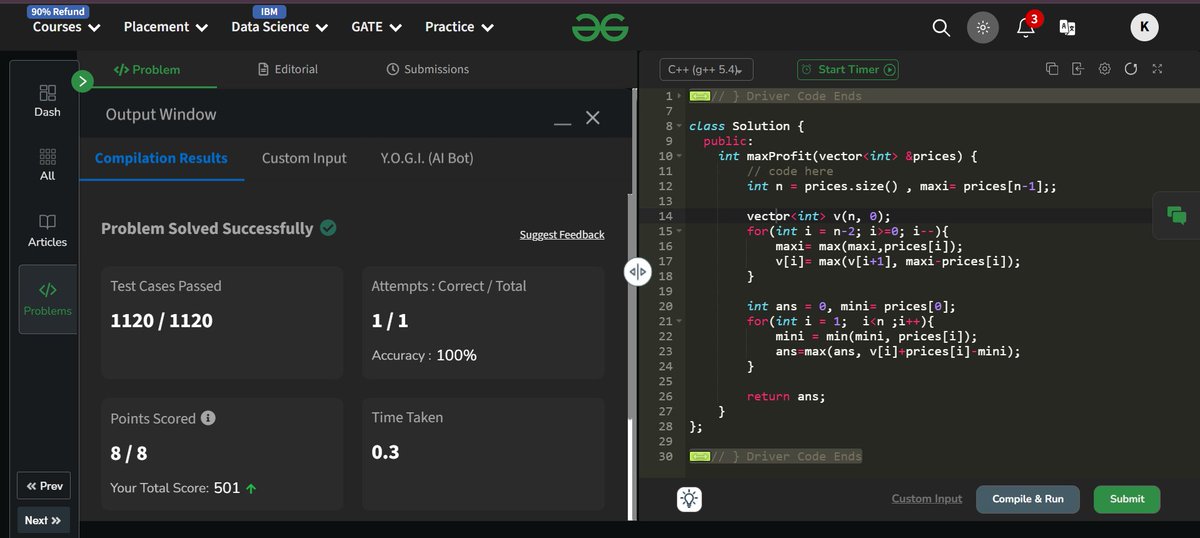The width and height of the screenshot is (1200, 538).
Task: Collapse class Solution fold at line 8
Action: [681, 127]
